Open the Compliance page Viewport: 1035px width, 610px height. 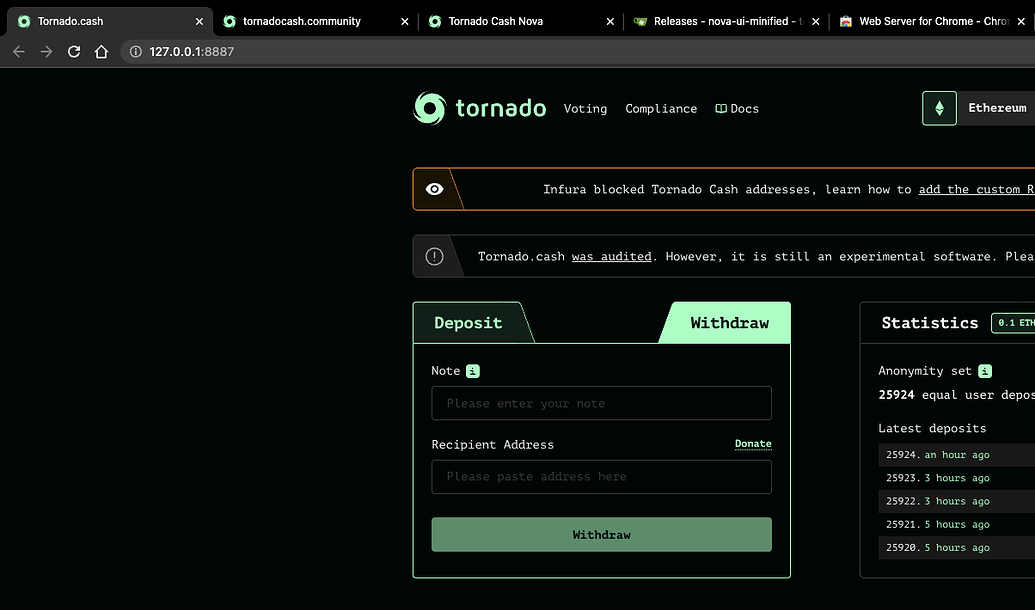(x=661, y=109)
